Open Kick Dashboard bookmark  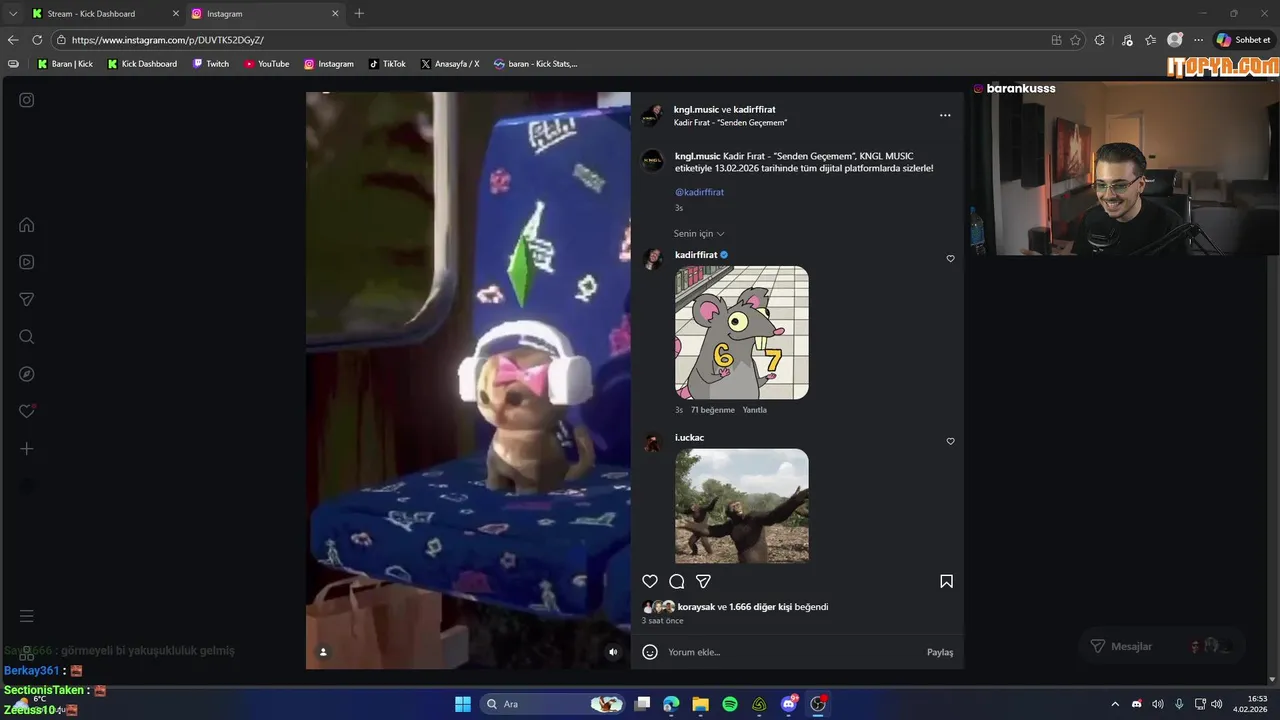pos(142,64)
